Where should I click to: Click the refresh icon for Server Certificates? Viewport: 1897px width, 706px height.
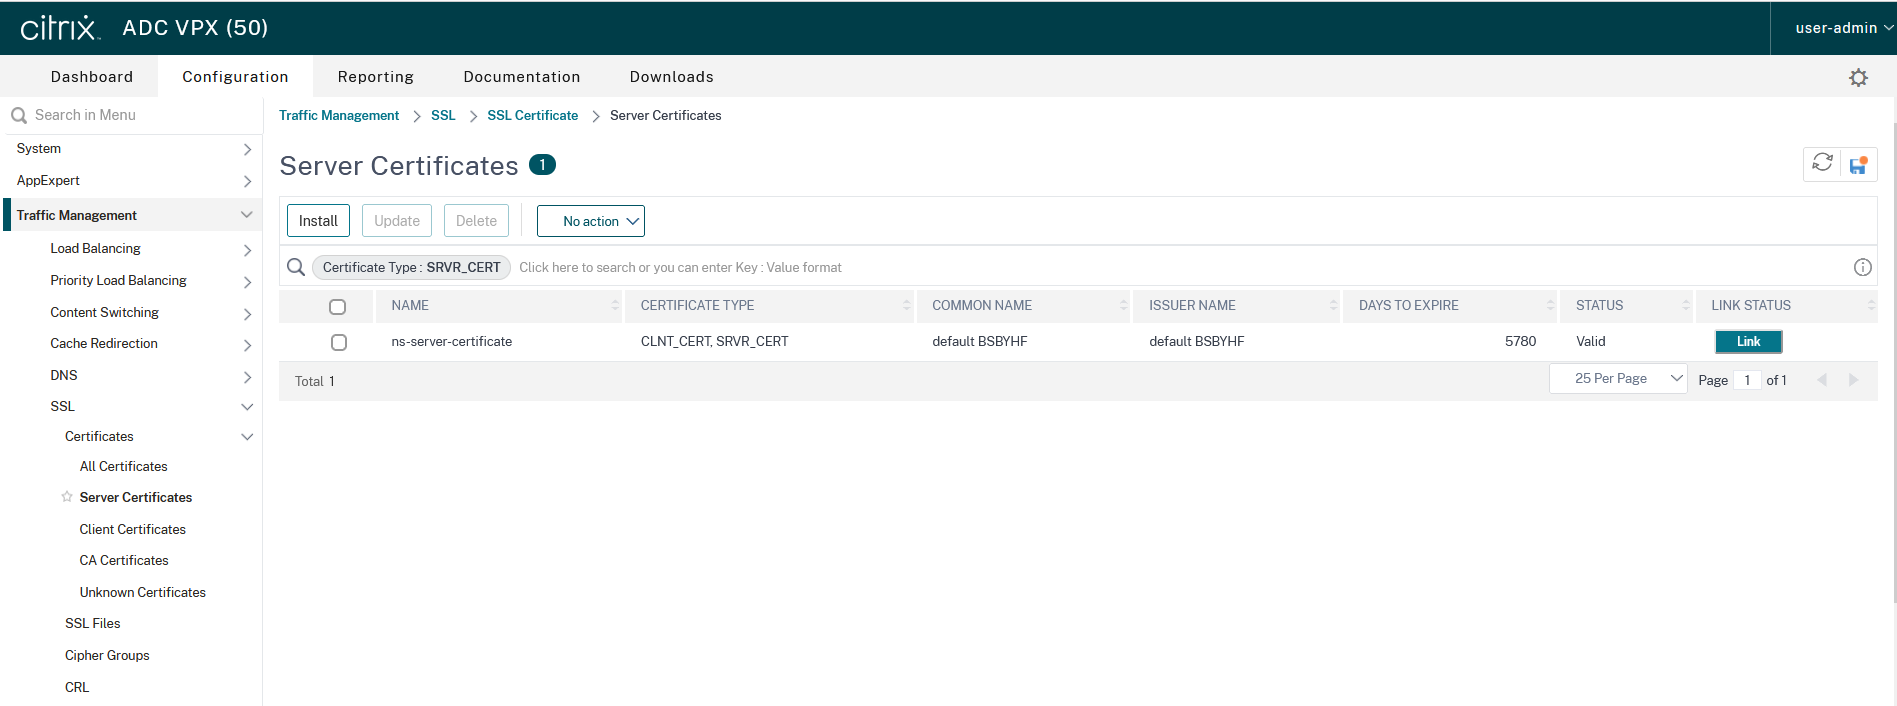point(1822,163)
